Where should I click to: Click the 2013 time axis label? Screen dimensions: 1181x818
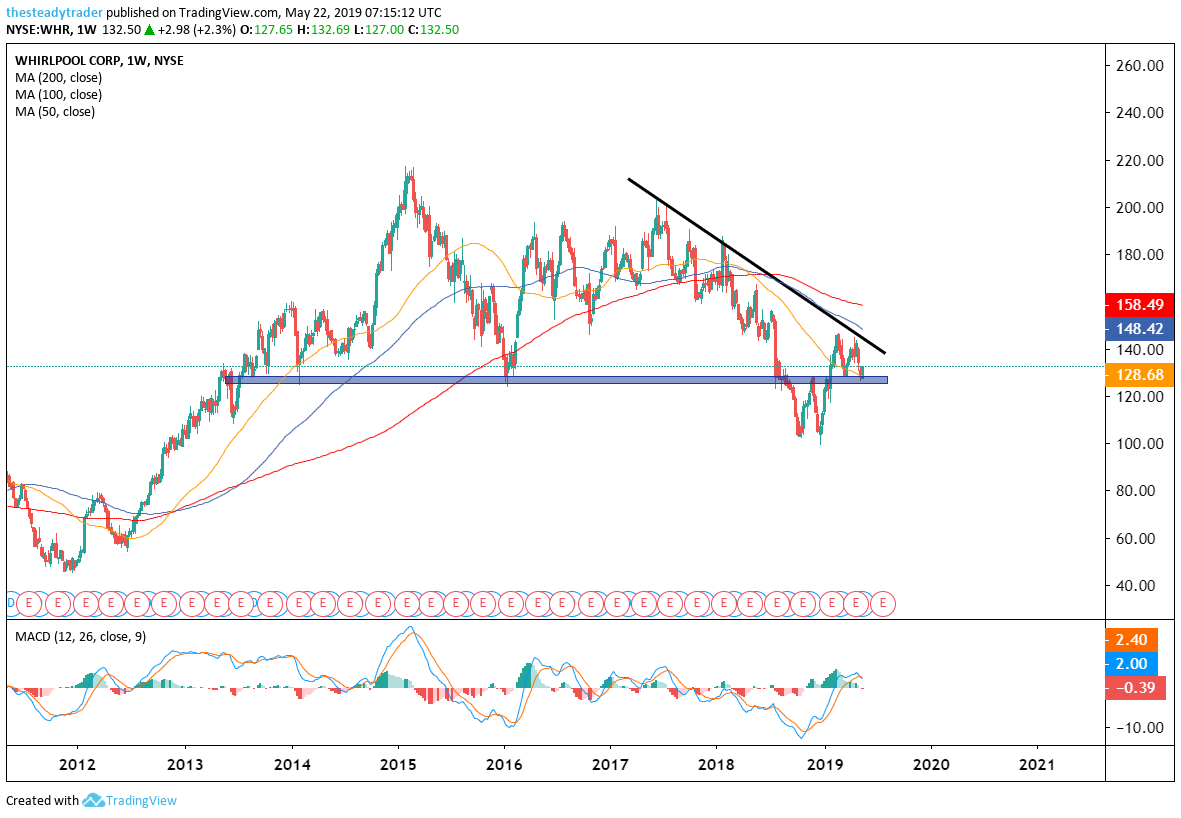(x=185, y=765)
